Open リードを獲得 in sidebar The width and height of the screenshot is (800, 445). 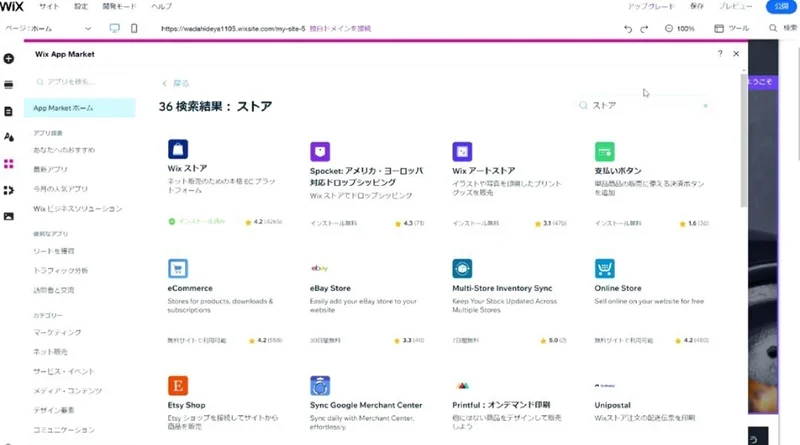[x=54, y=251]
